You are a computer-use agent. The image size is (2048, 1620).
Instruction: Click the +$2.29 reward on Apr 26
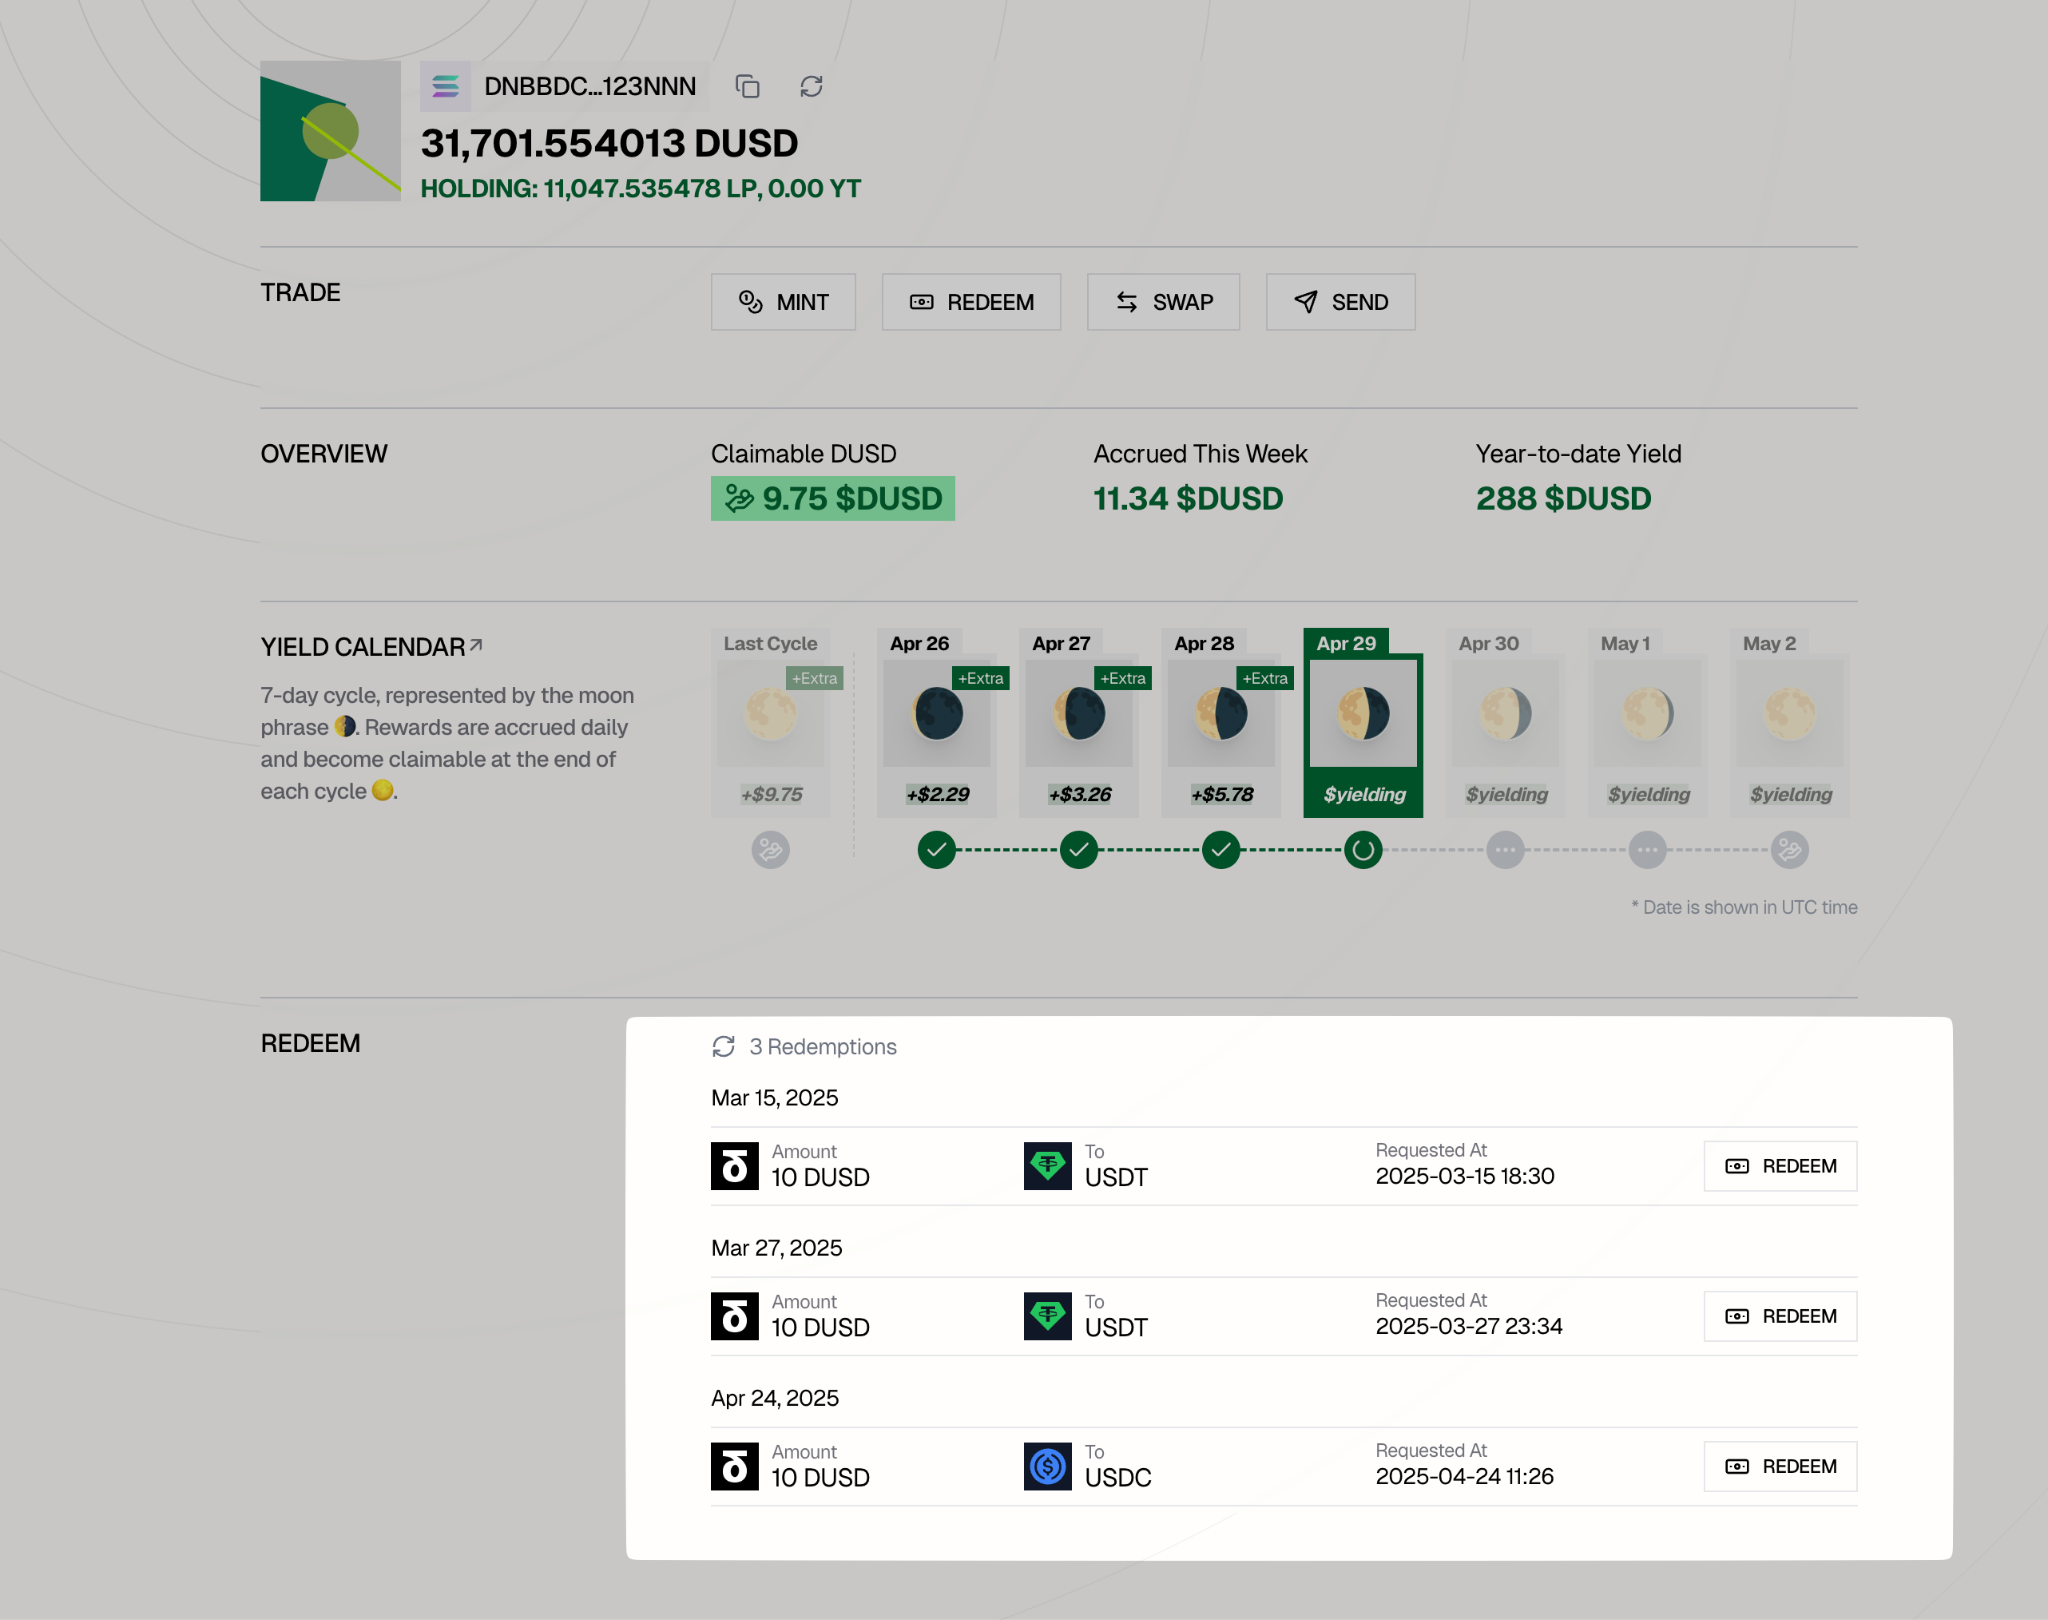coord(938,794)
